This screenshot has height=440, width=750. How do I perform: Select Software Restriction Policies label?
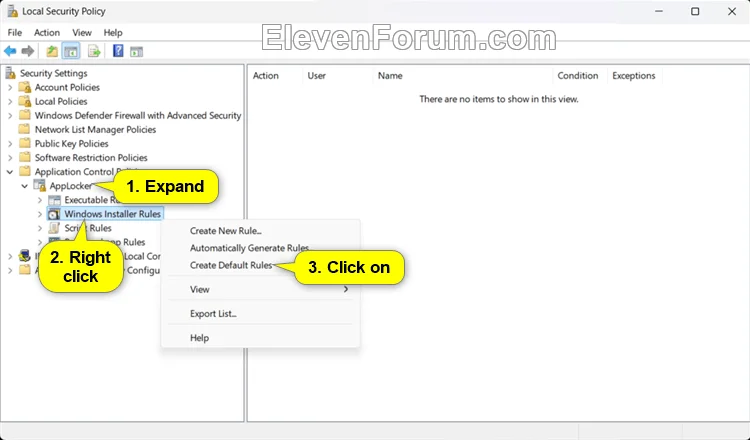coord(91,157)
